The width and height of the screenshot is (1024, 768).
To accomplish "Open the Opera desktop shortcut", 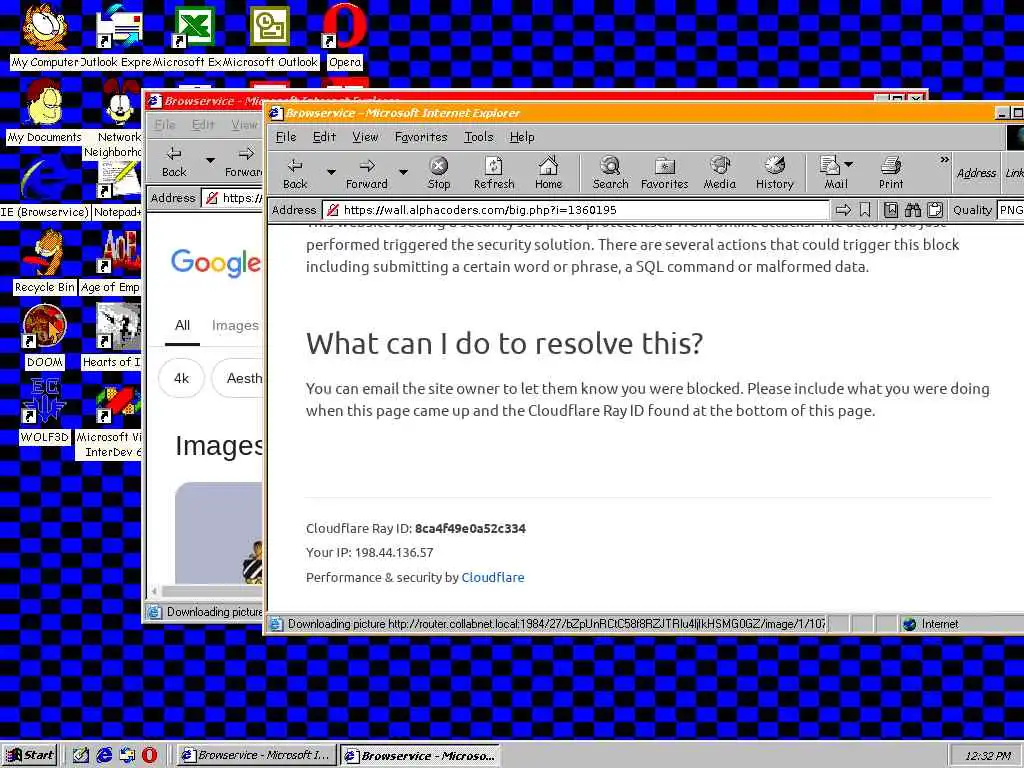I will [344, 36].
